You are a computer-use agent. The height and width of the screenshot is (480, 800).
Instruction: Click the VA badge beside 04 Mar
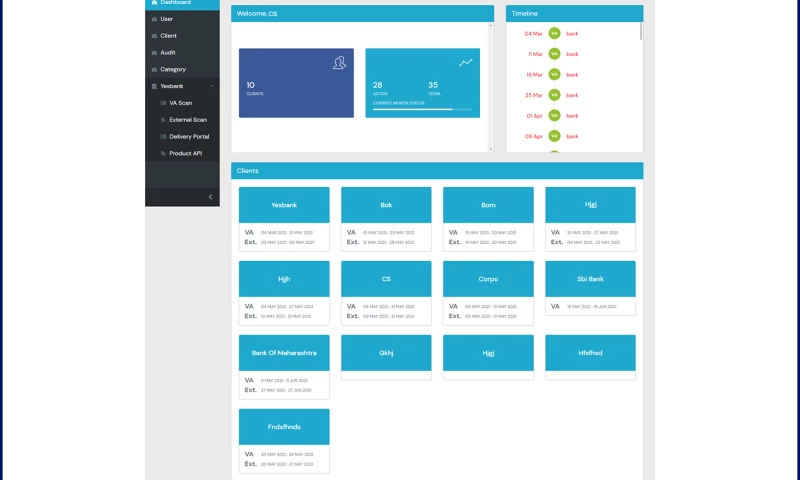pyautogui.click(x=554, y=33)
